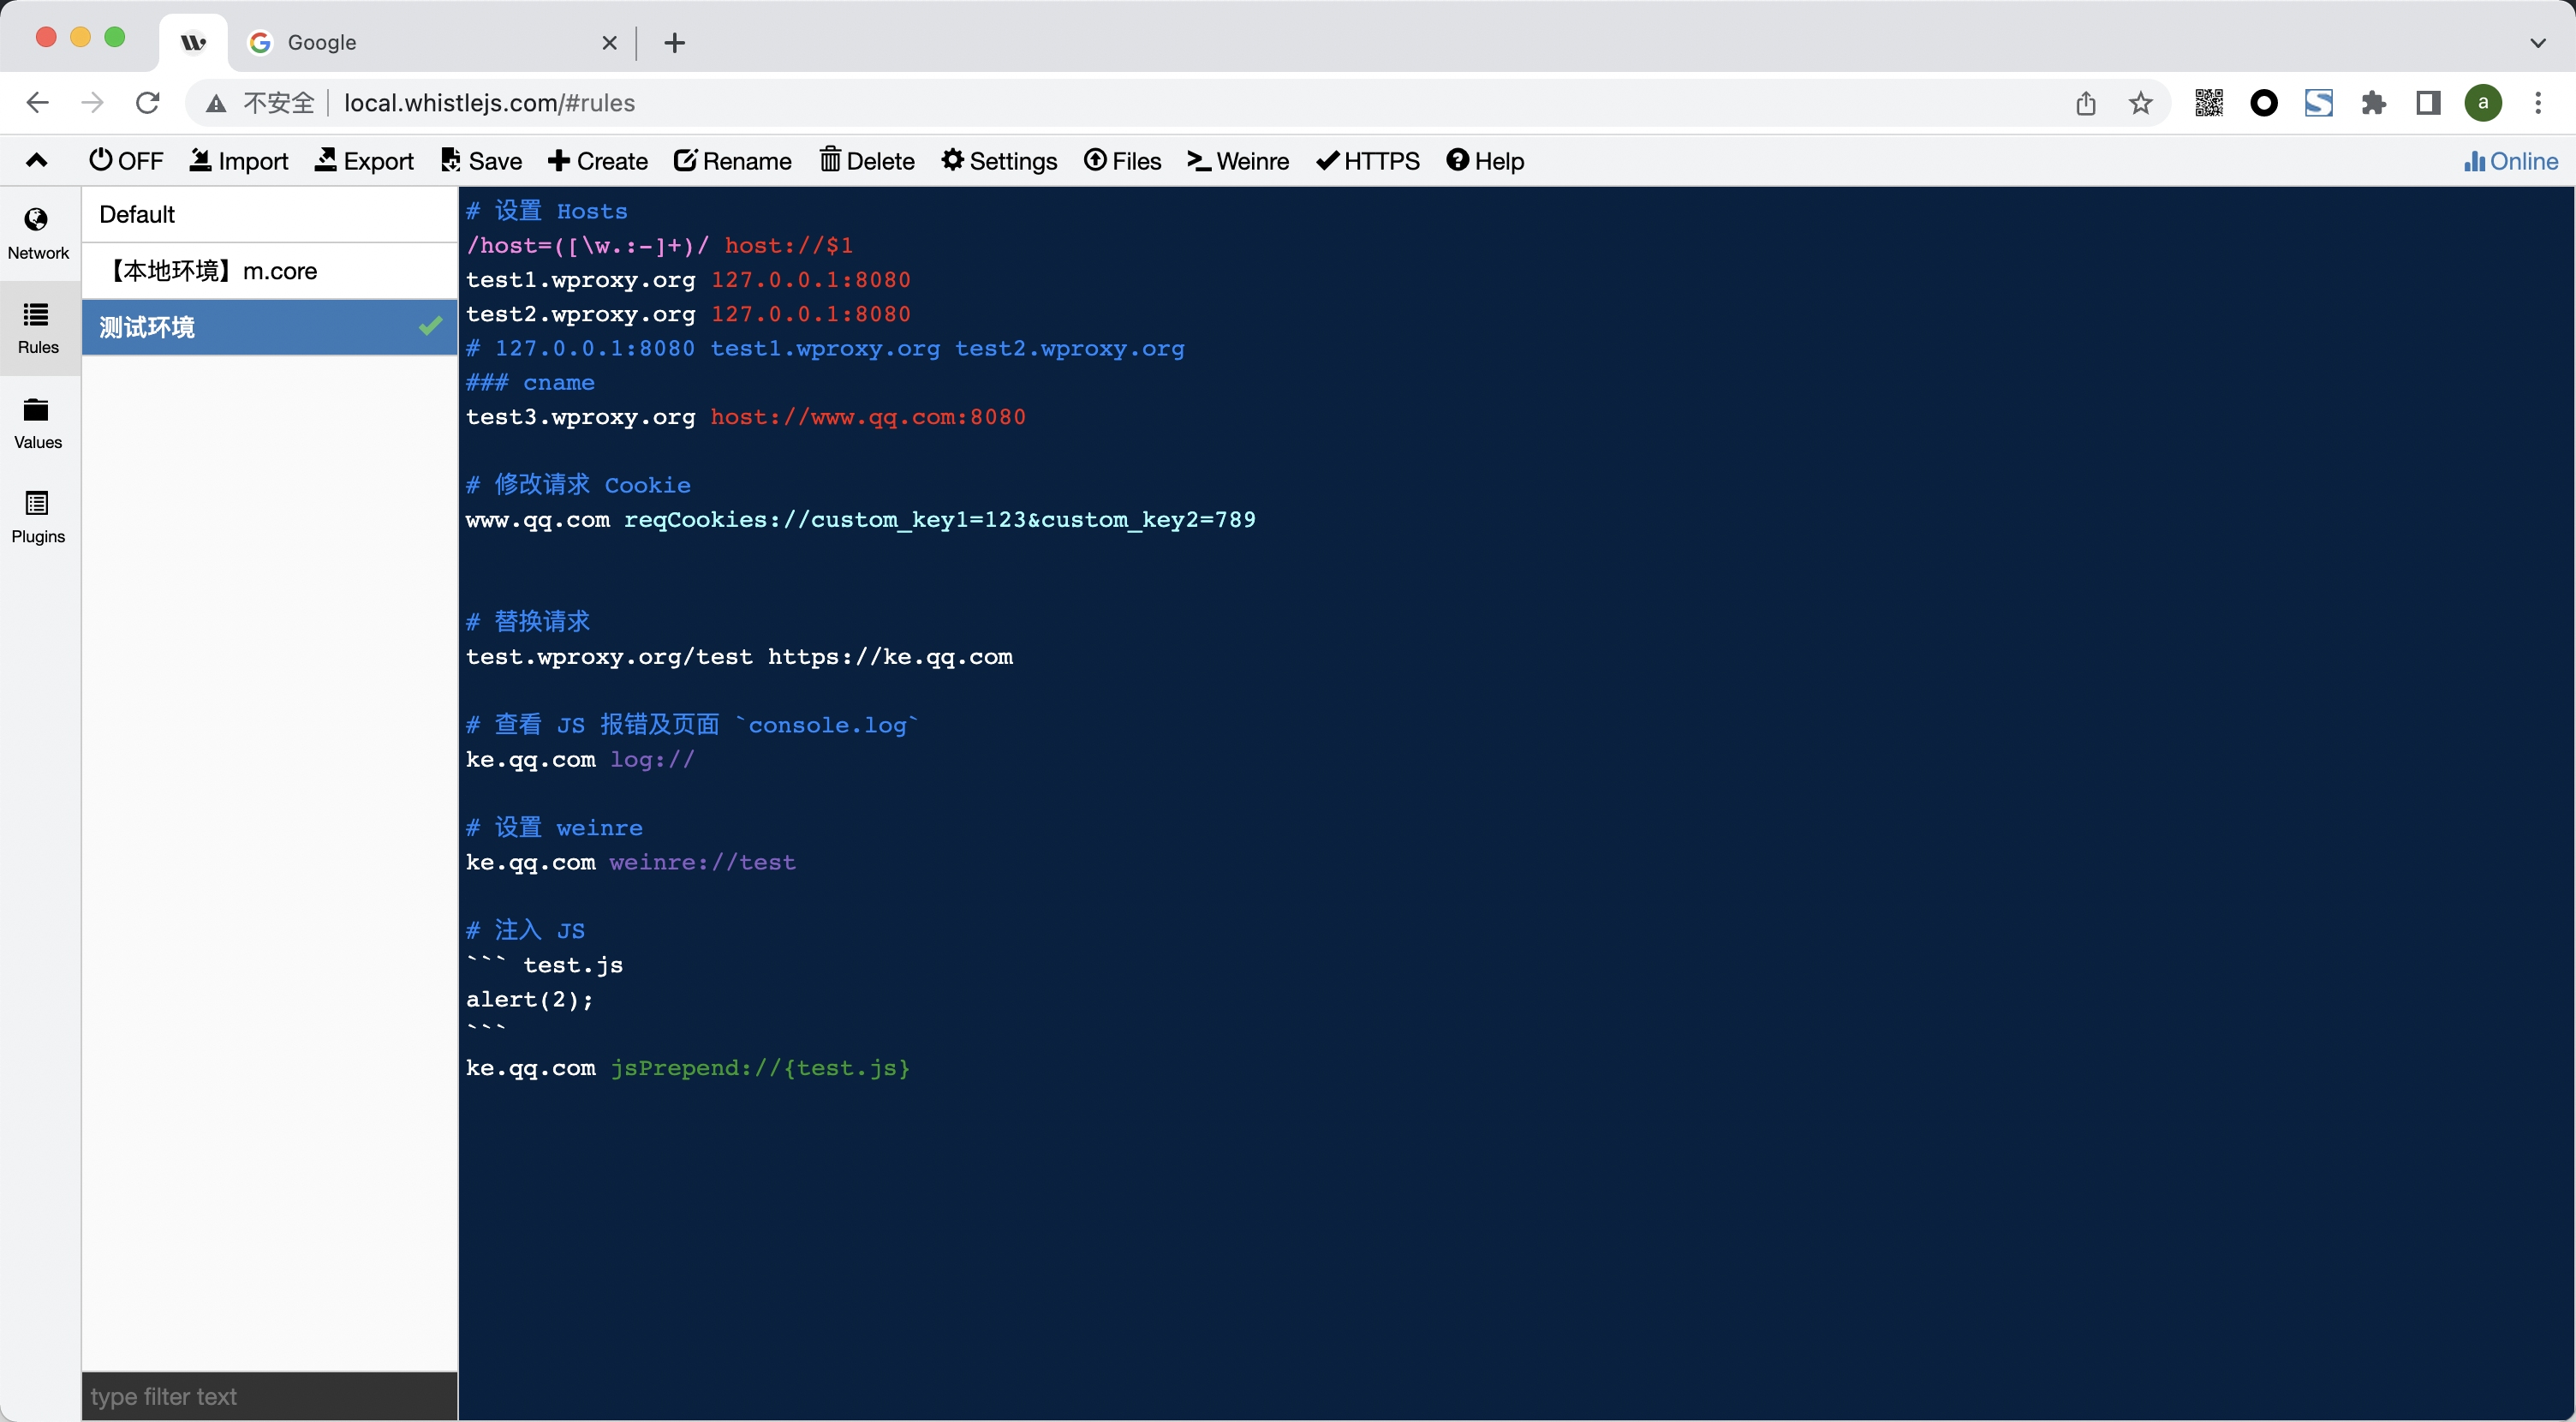Click the Network panel icon
The image size is (2576, 1422).
(37, 230)
